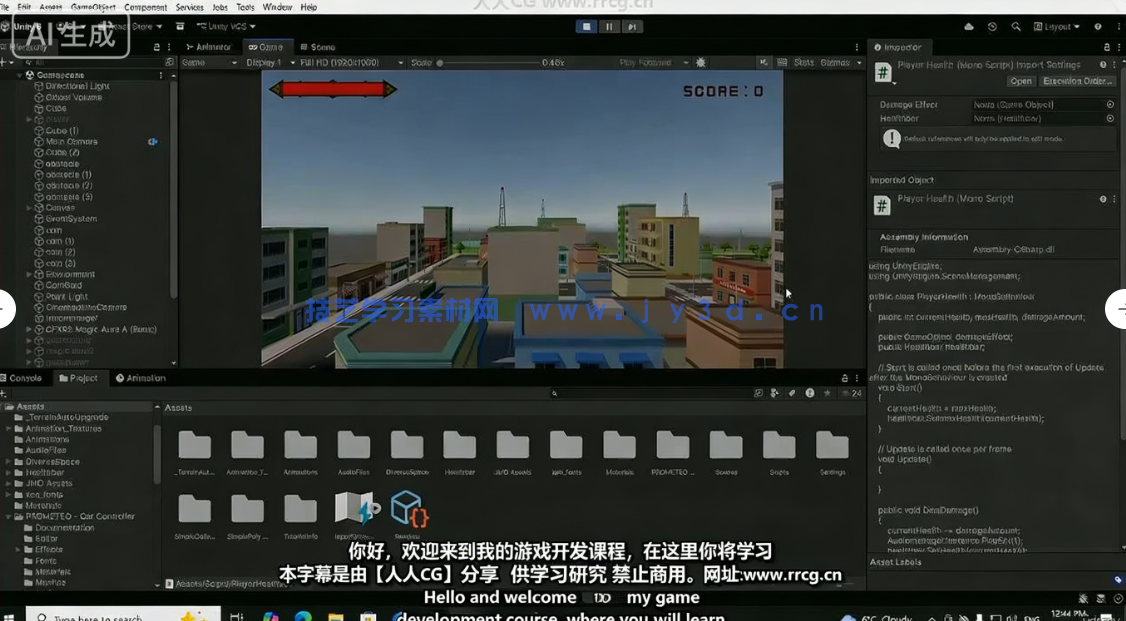Click the search icon in the Hierarchy panel

tap(27, 61)
